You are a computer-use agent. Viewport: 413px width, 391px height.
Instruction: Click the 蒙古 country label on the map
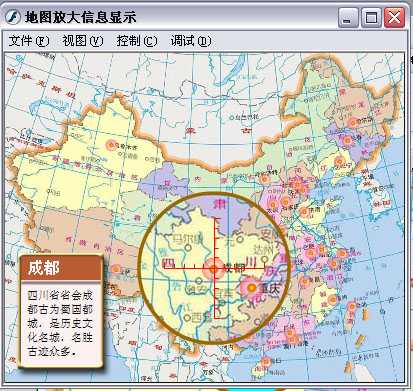coord(218,131)
